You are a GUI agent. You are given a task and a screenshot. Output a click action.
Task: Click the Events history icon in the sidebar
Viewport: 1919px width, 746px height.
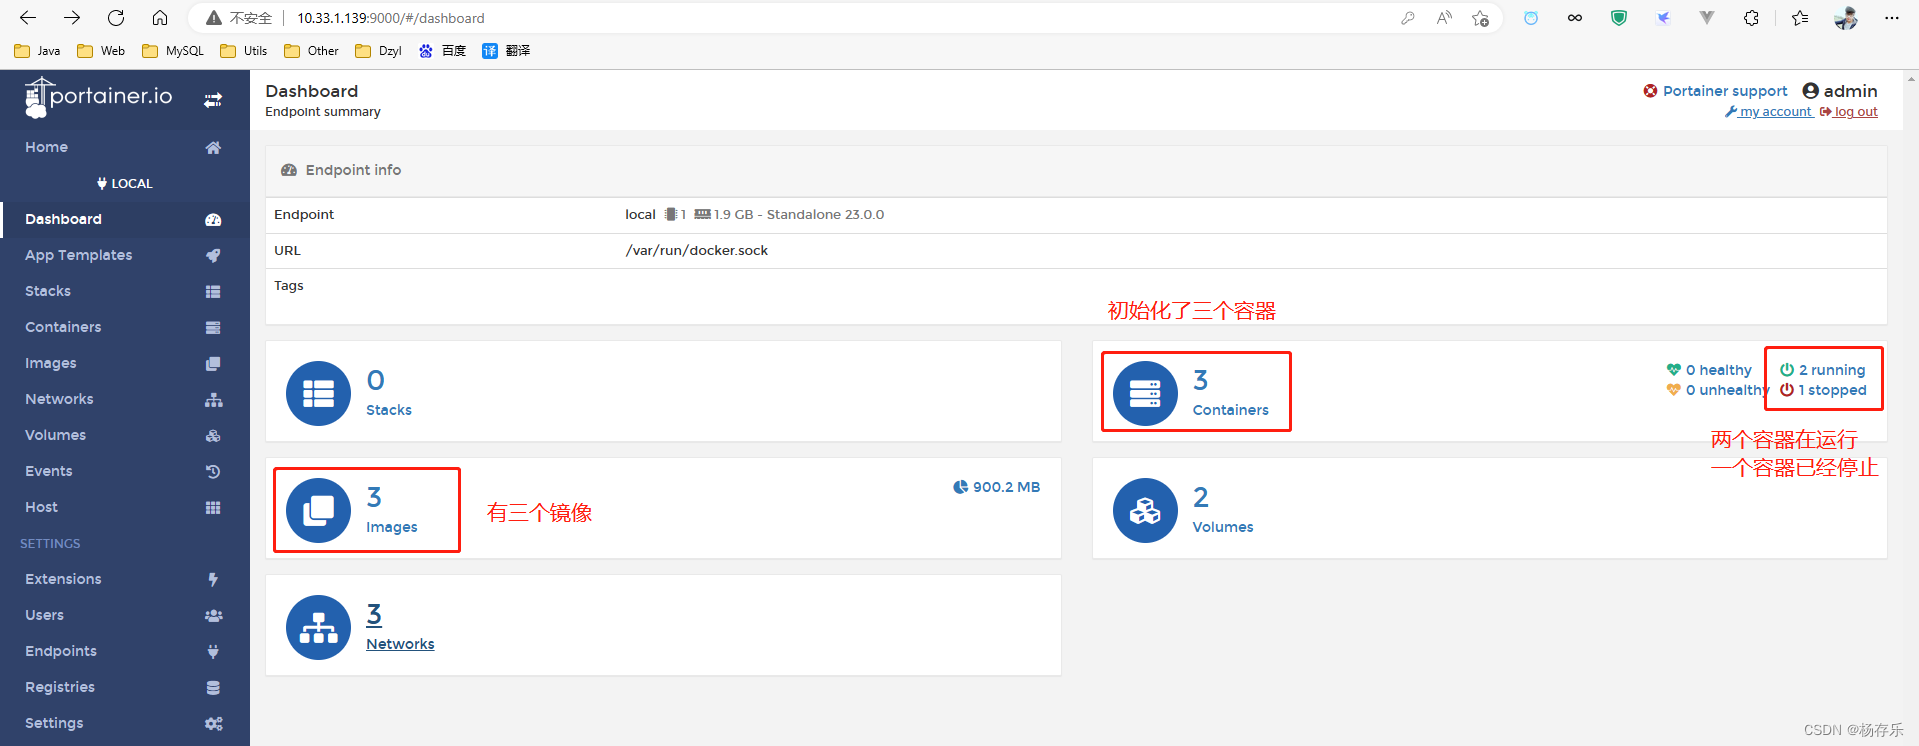(213, 472)
